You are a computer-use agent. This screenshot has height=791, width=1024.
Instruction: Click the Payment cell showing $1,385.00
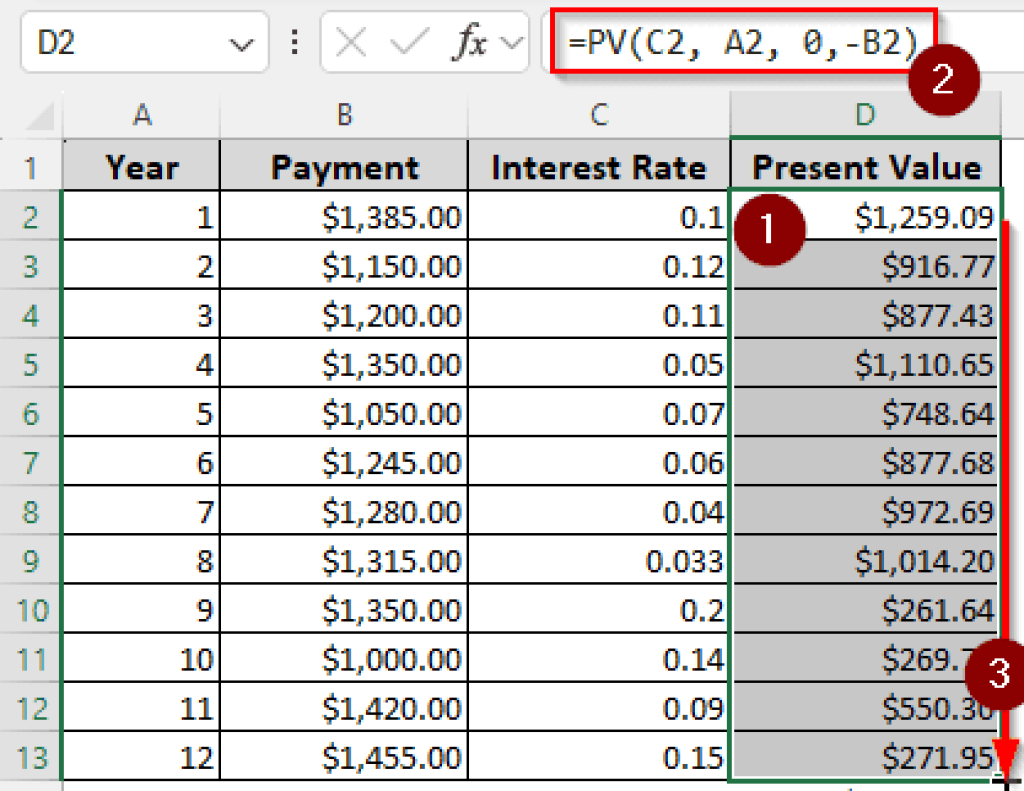[344, 215]
